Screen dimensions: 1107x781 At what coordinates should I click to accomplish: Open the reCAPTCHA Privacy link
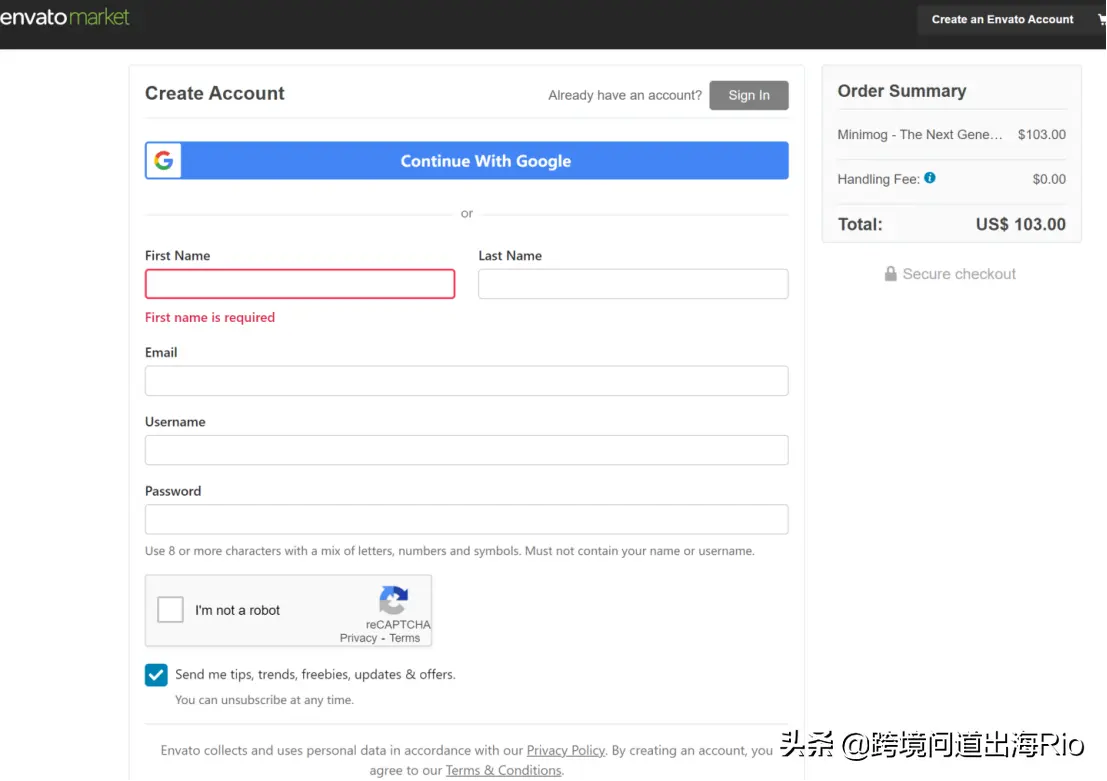tap(358, 638)
